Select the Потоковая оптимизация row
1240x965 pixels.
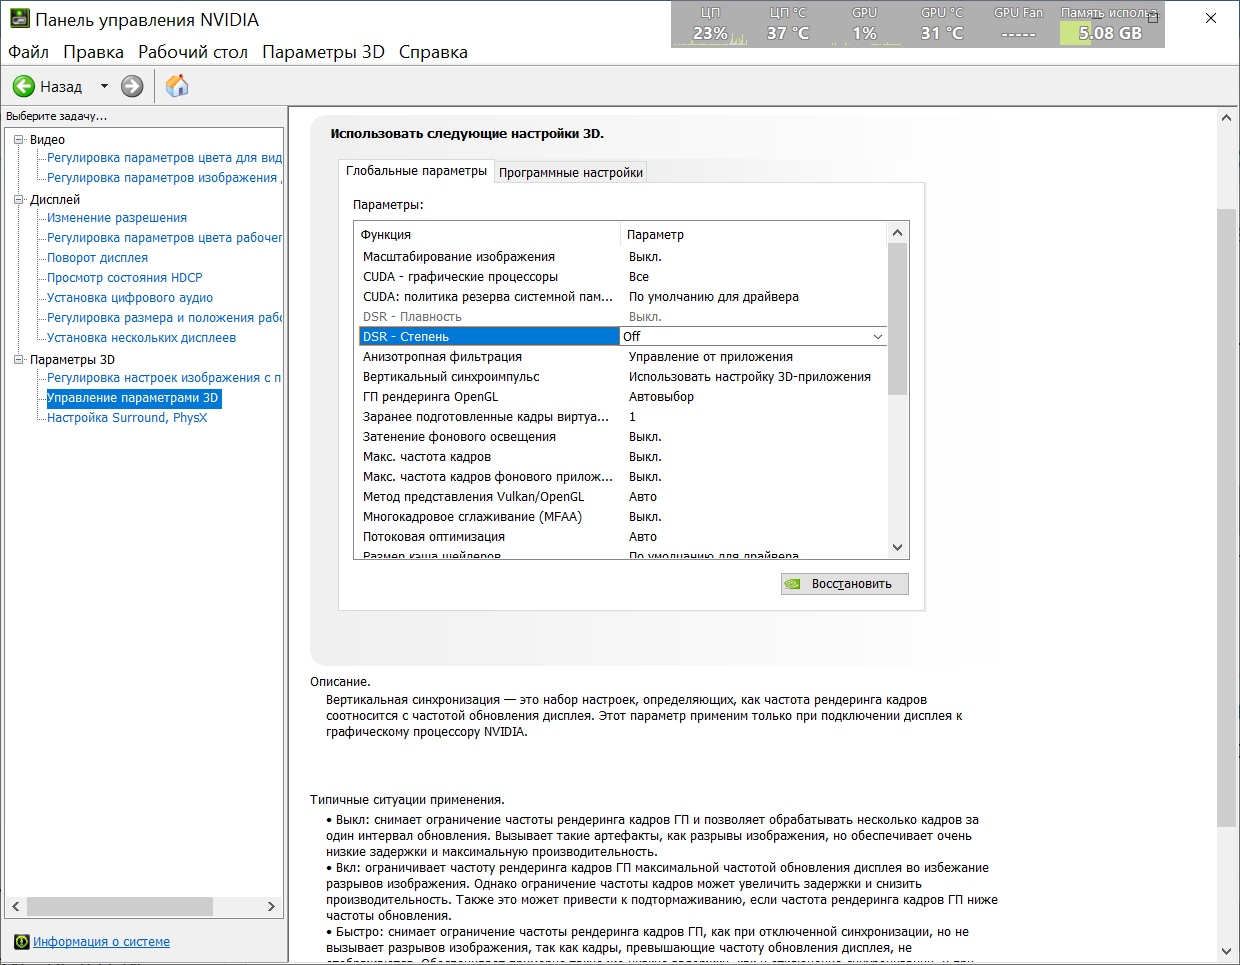coord(622,537)
